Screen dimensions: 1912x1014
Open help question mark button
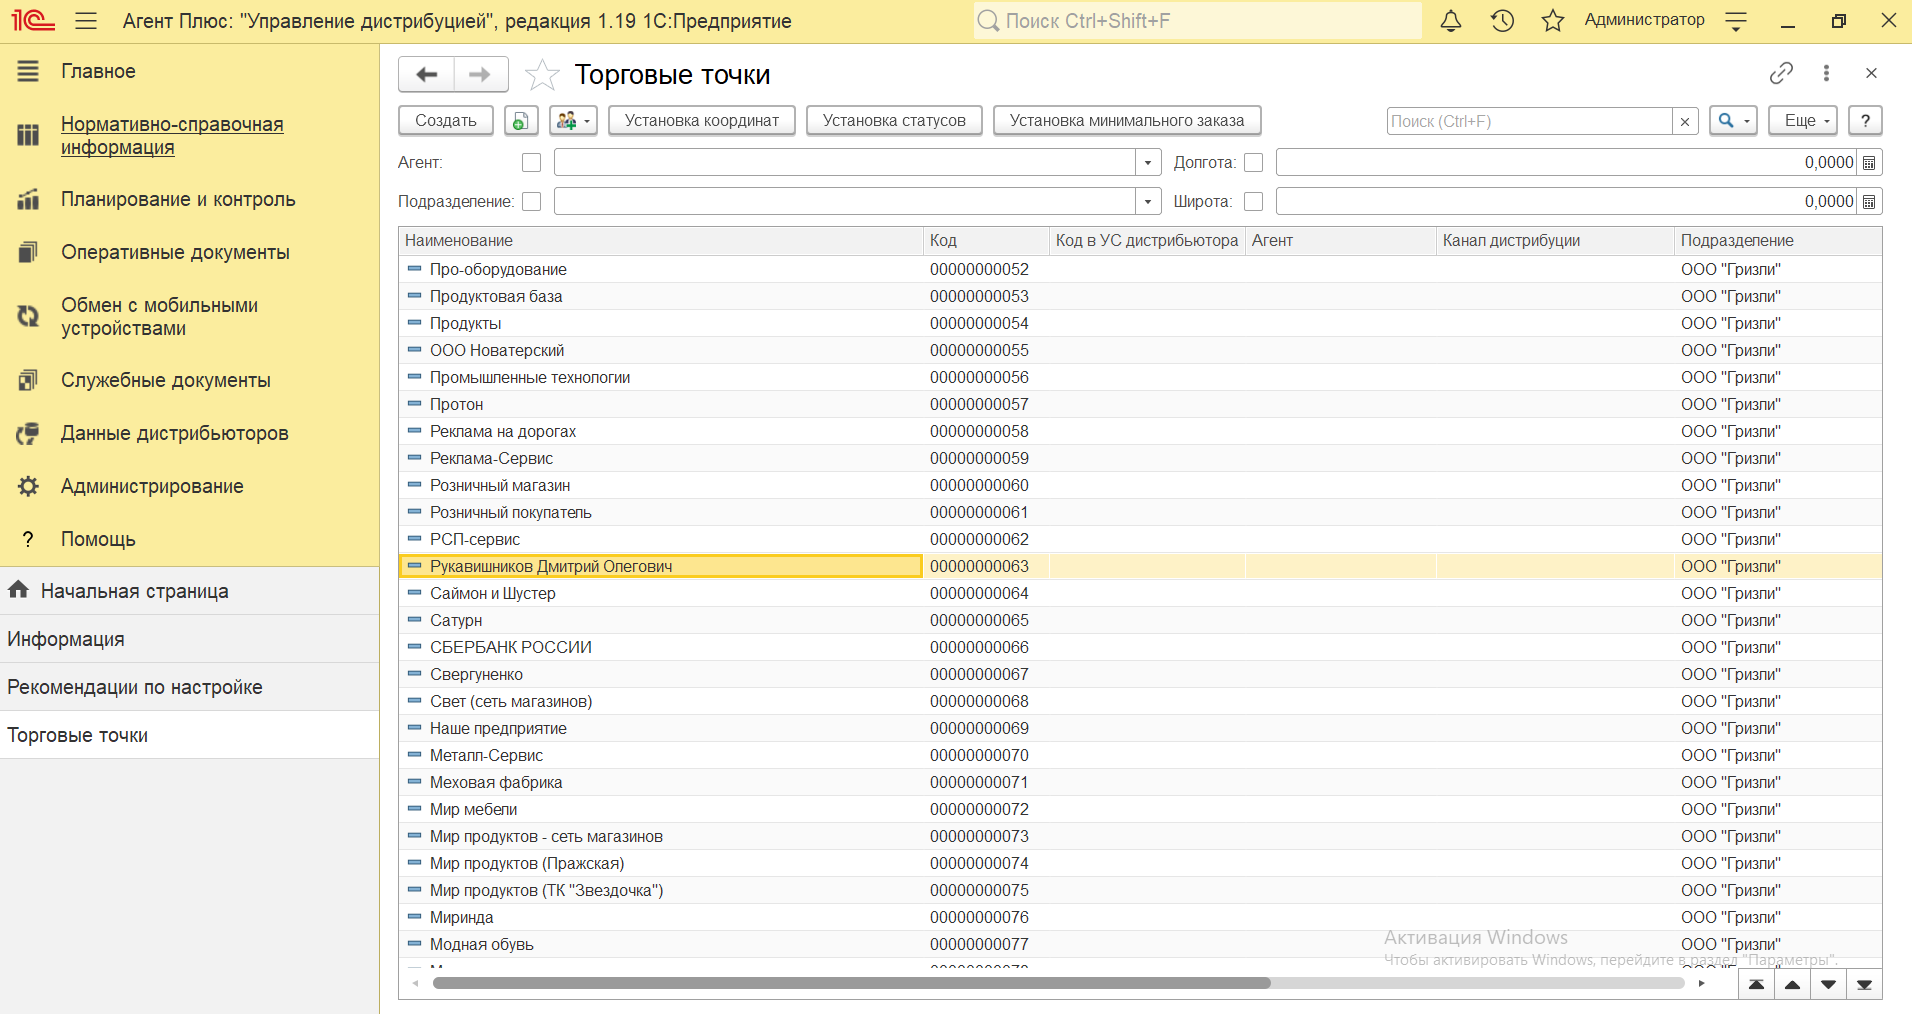1865,121
